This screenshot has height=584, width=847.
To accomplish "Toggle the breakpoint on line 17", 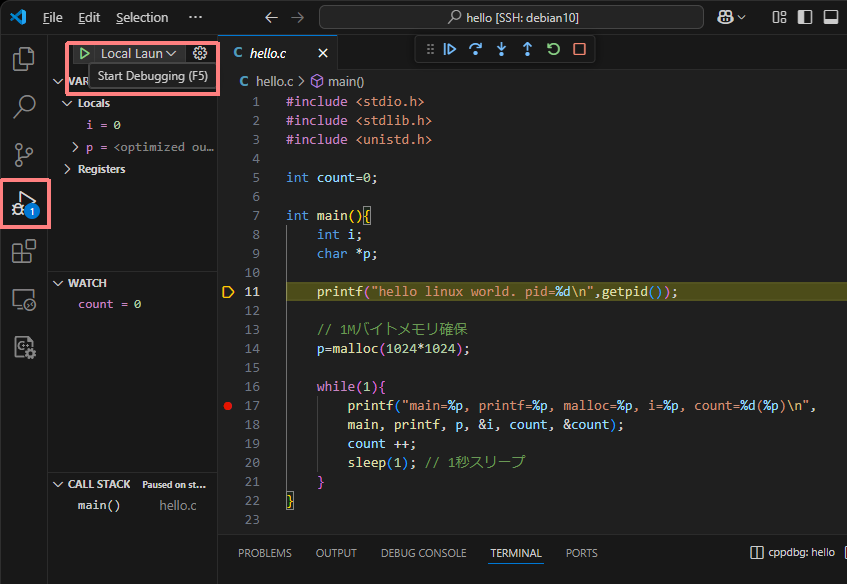I will tap(227, 405).
